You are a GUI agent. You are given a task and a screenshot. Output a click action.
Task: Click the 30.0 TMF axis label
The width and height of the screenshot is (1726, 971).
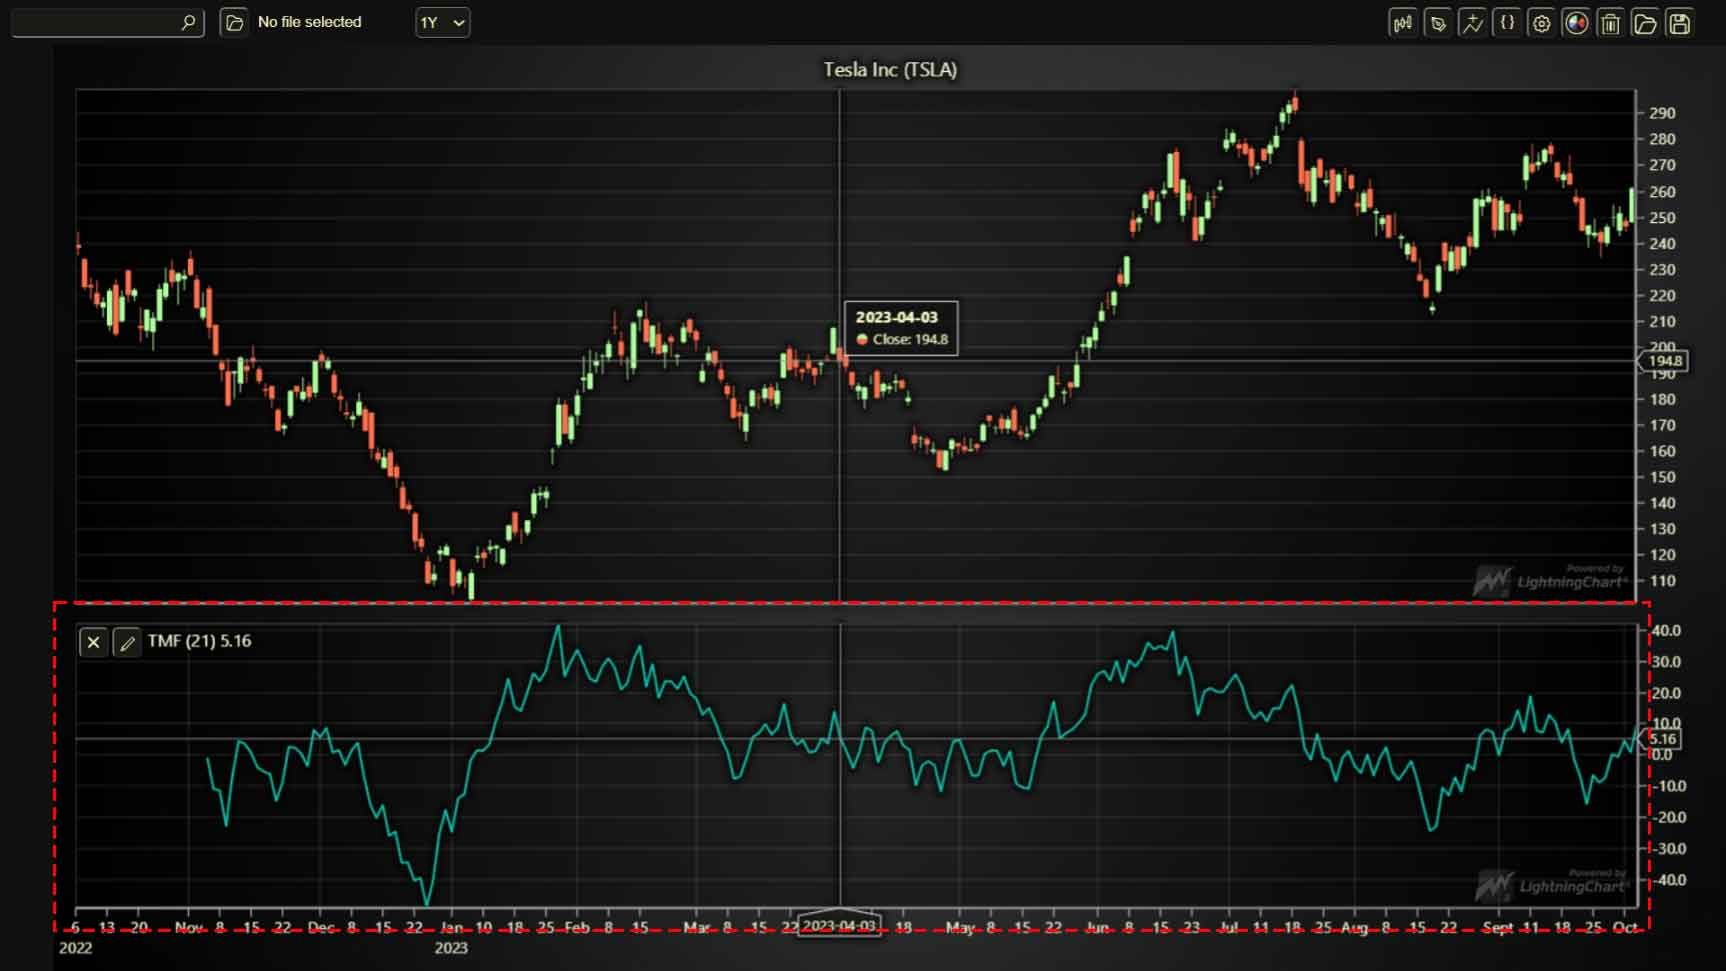click(1666, 662)
